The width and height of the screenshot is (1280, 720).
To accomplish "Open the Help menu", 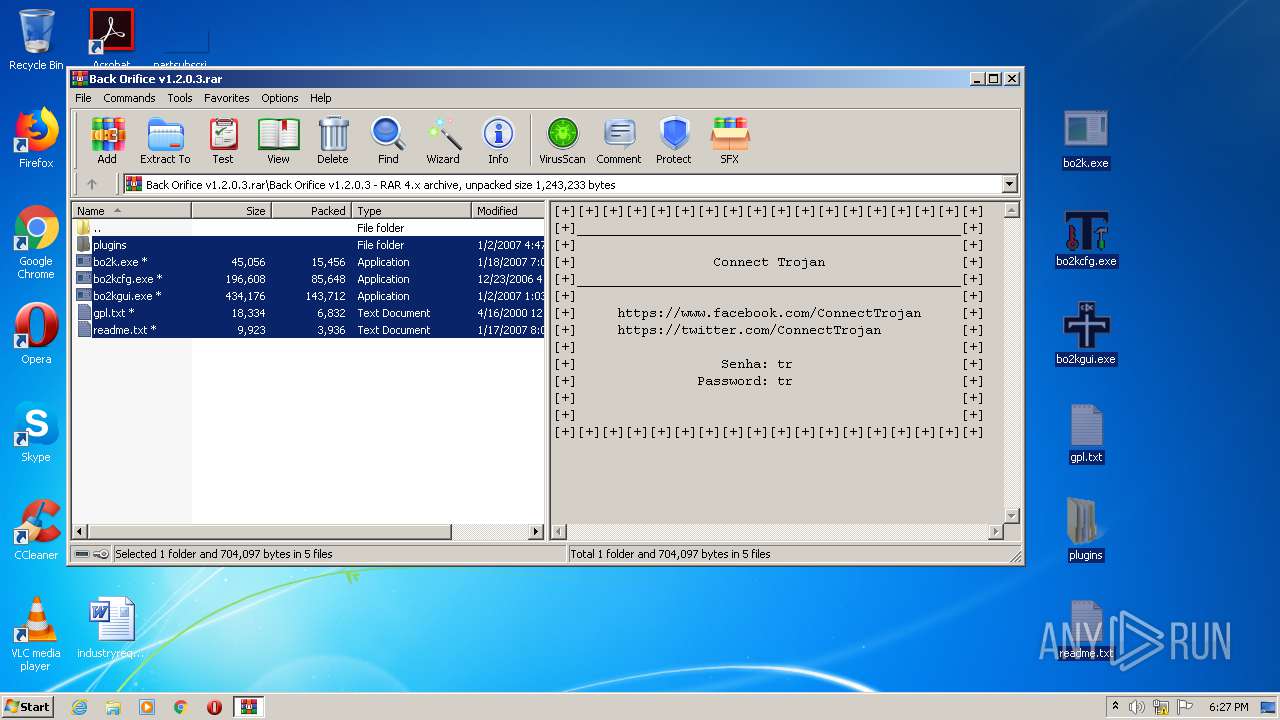I will pos(320,98).
